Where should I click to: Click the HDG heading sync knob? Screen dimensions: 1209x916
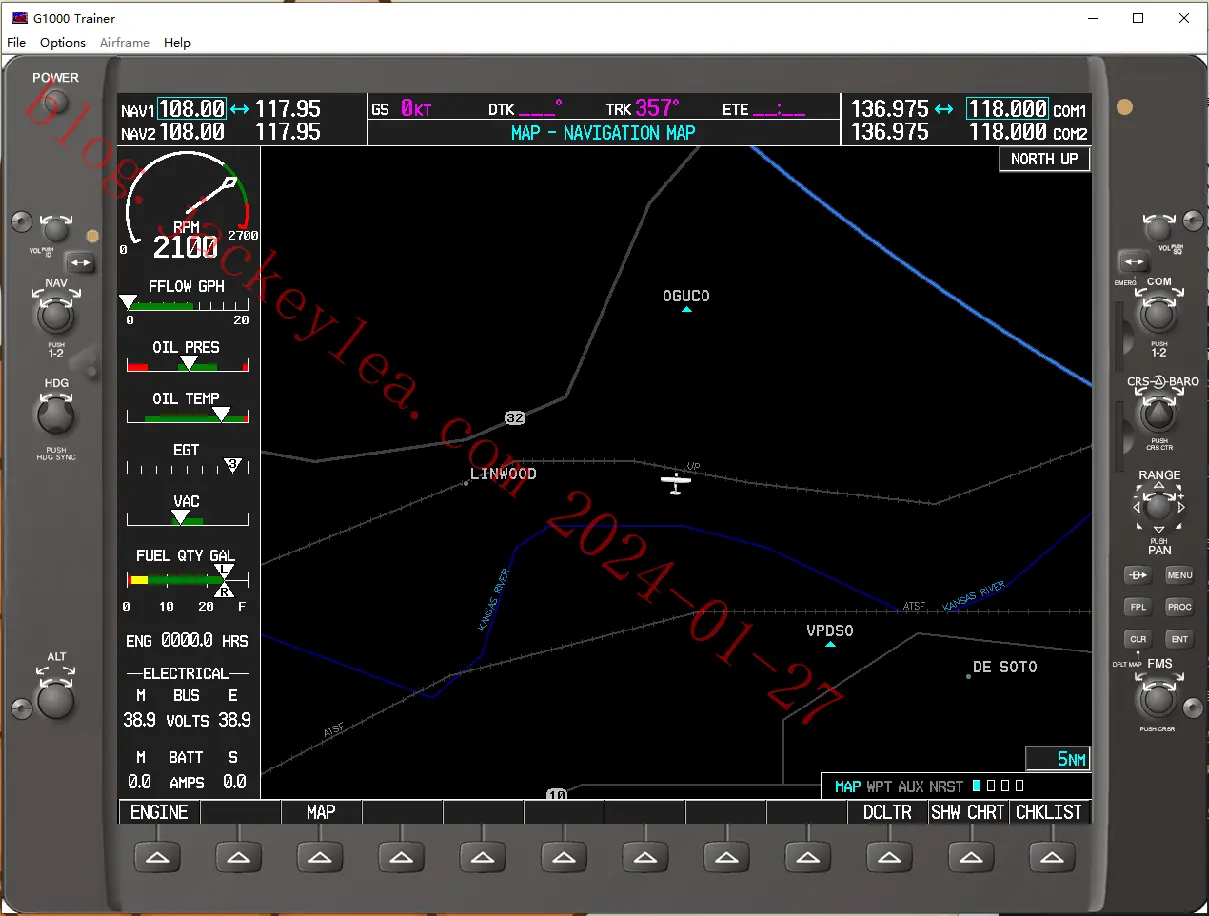click(x=56, y=416)
